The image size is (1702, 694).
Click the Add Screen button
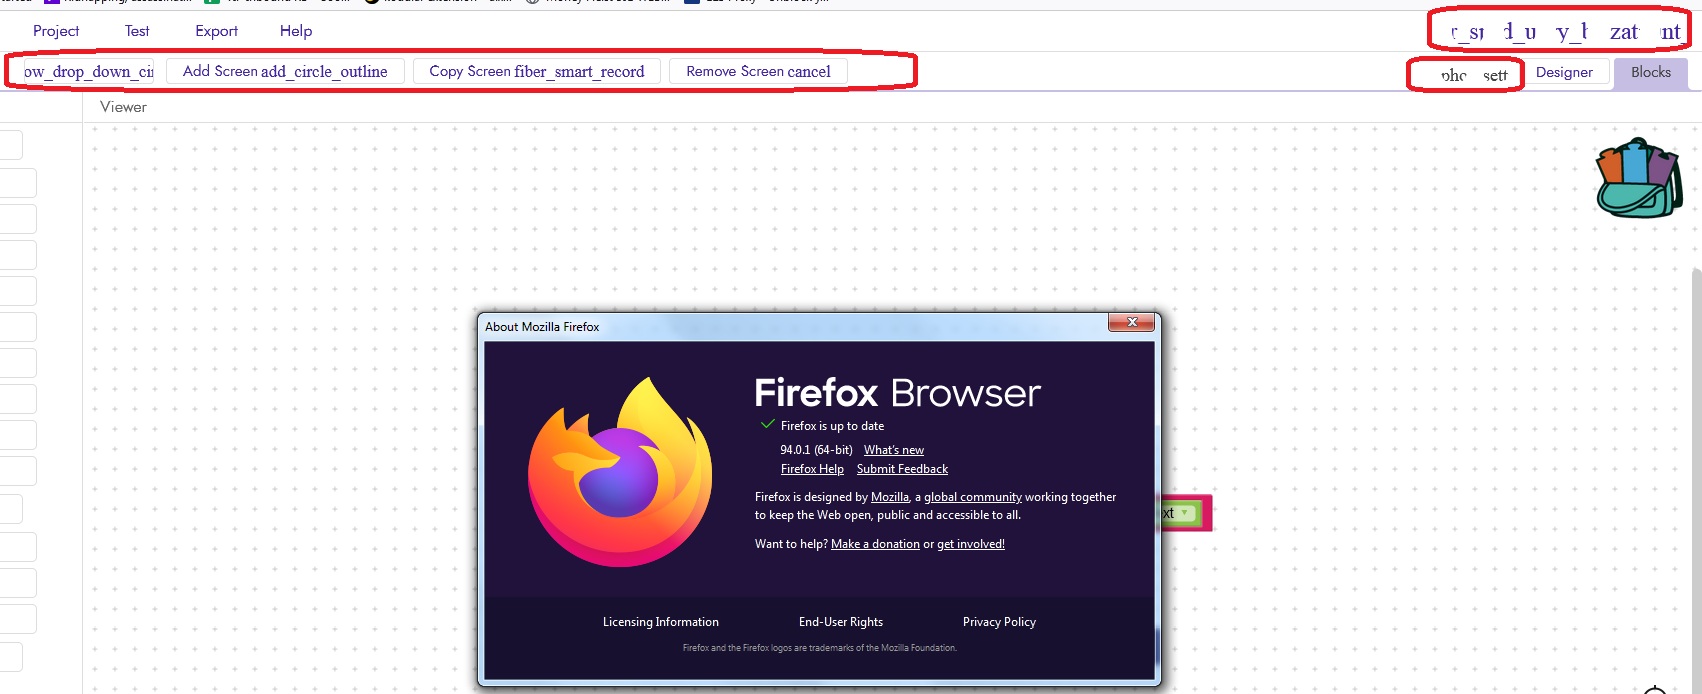tap(285, 71)
